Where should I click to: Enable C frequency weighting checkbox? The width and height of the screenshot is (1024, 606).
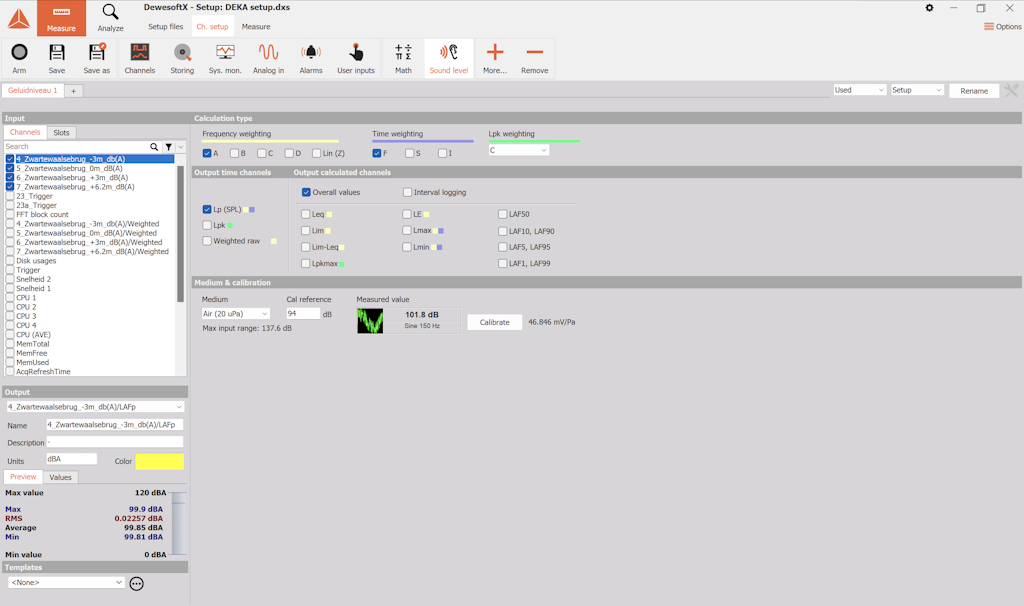[x=262, y=153]
